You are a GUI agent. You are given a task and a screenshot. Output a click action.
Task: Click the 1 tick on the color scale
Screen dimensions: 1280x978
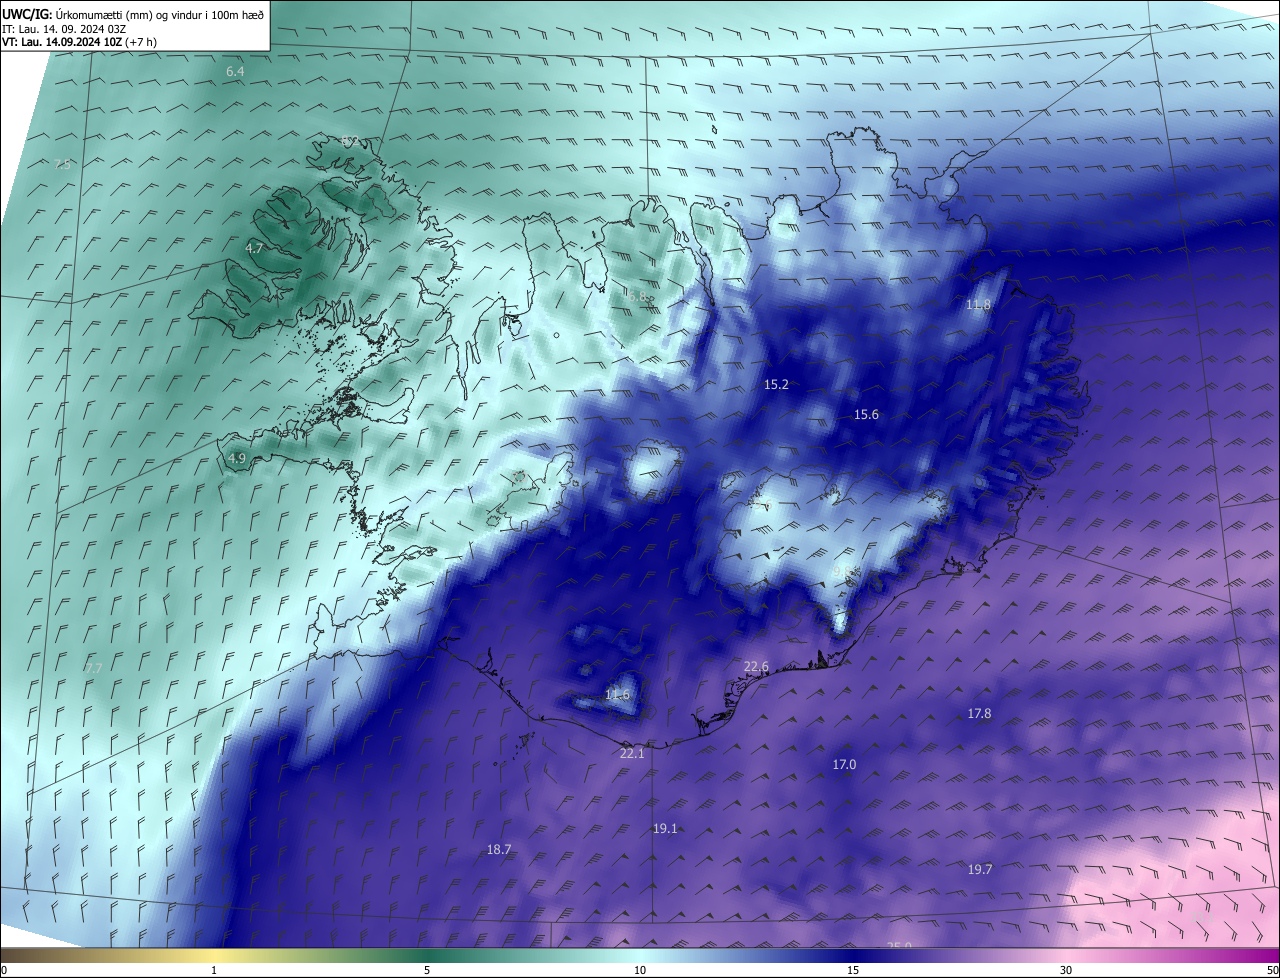tap(214, 970)
